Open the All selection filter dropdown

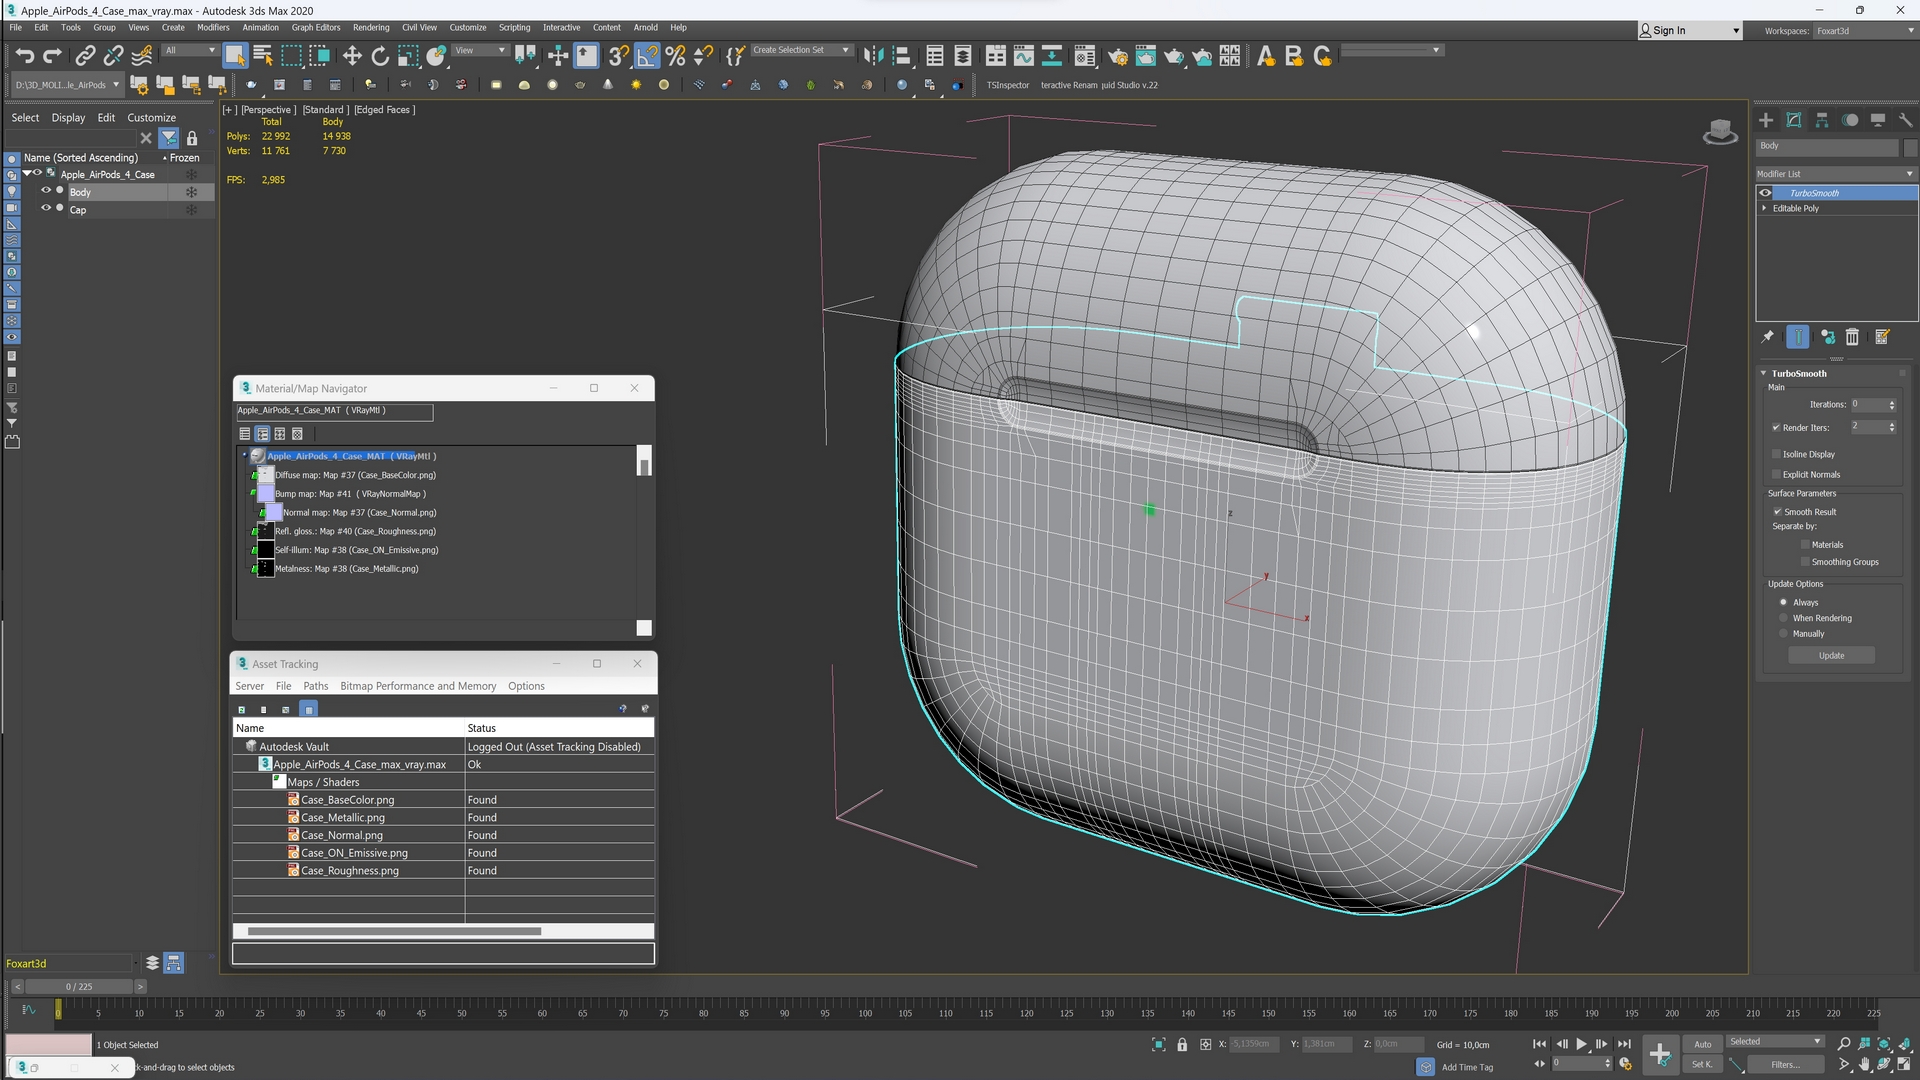(190, 50)
